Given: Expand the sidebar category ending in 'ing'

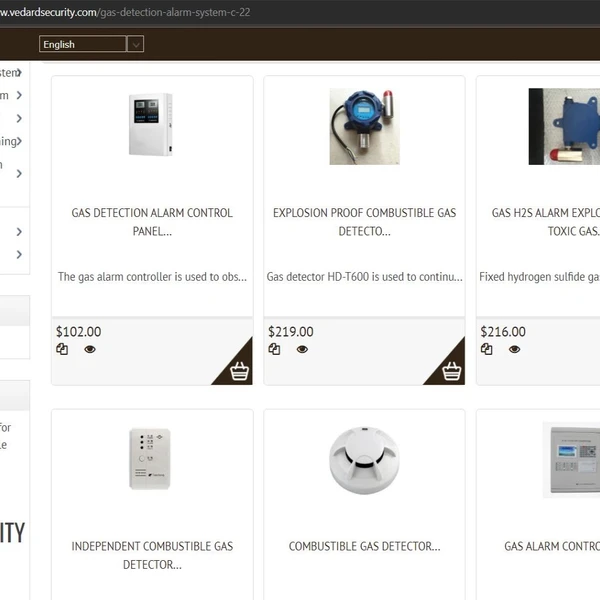Looking at the screenshot, I should click(x=19, y=141).
